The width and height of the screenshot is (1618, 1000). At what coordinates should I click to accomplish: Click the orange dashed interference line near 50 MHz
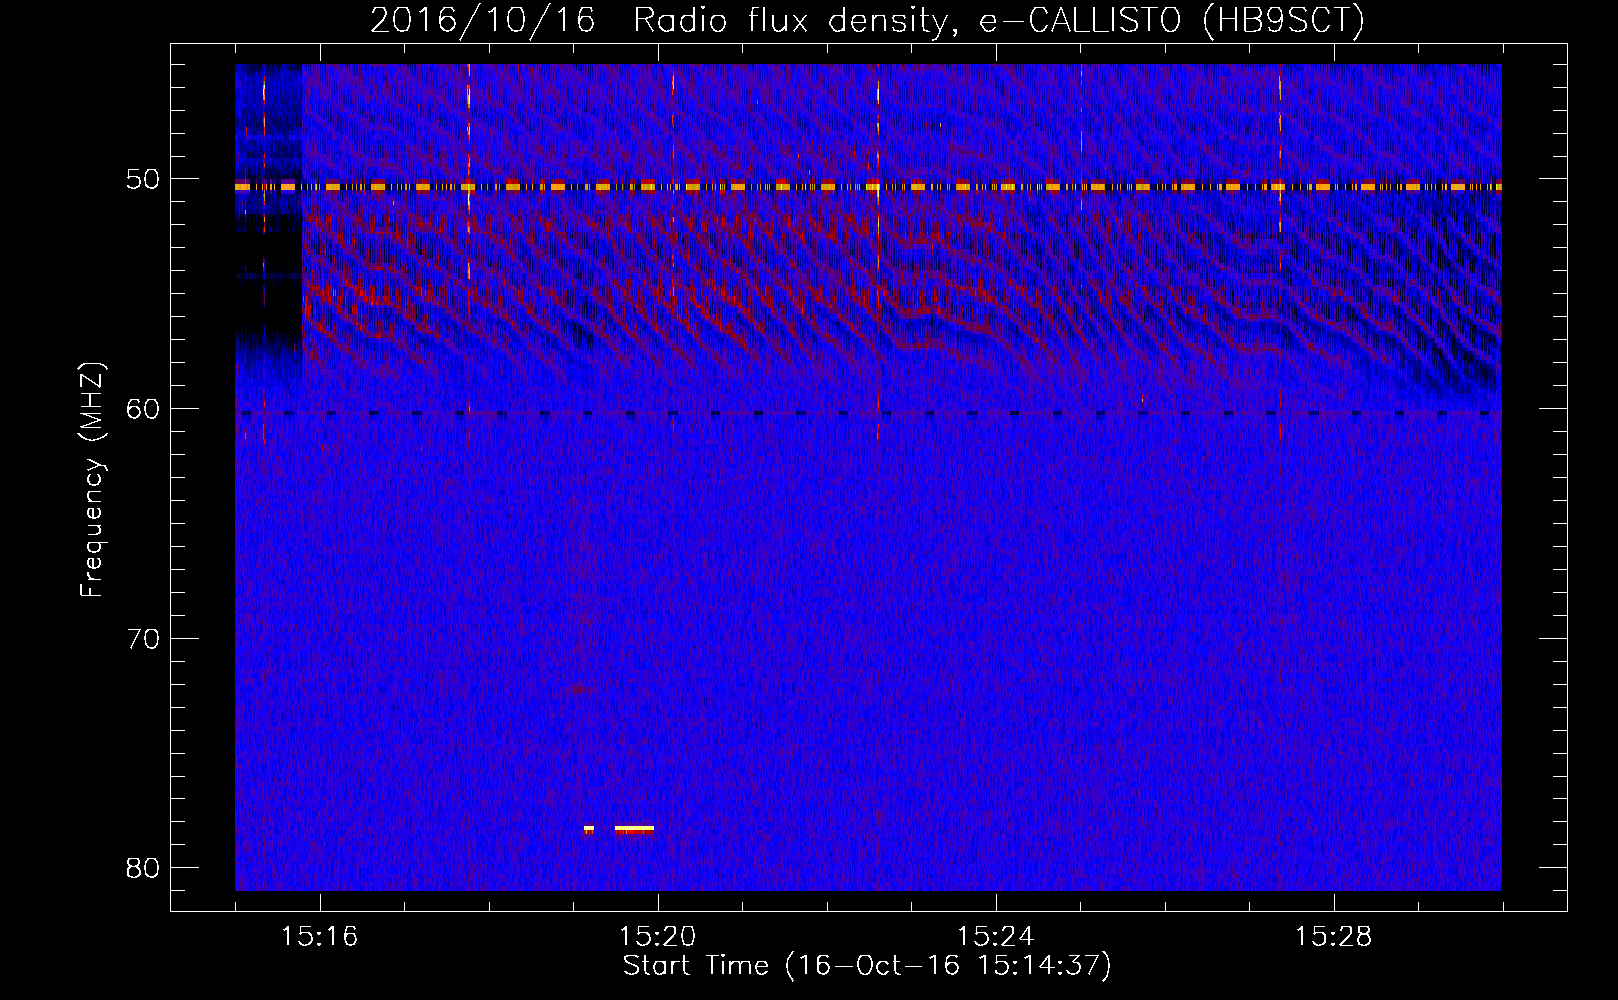868,186
